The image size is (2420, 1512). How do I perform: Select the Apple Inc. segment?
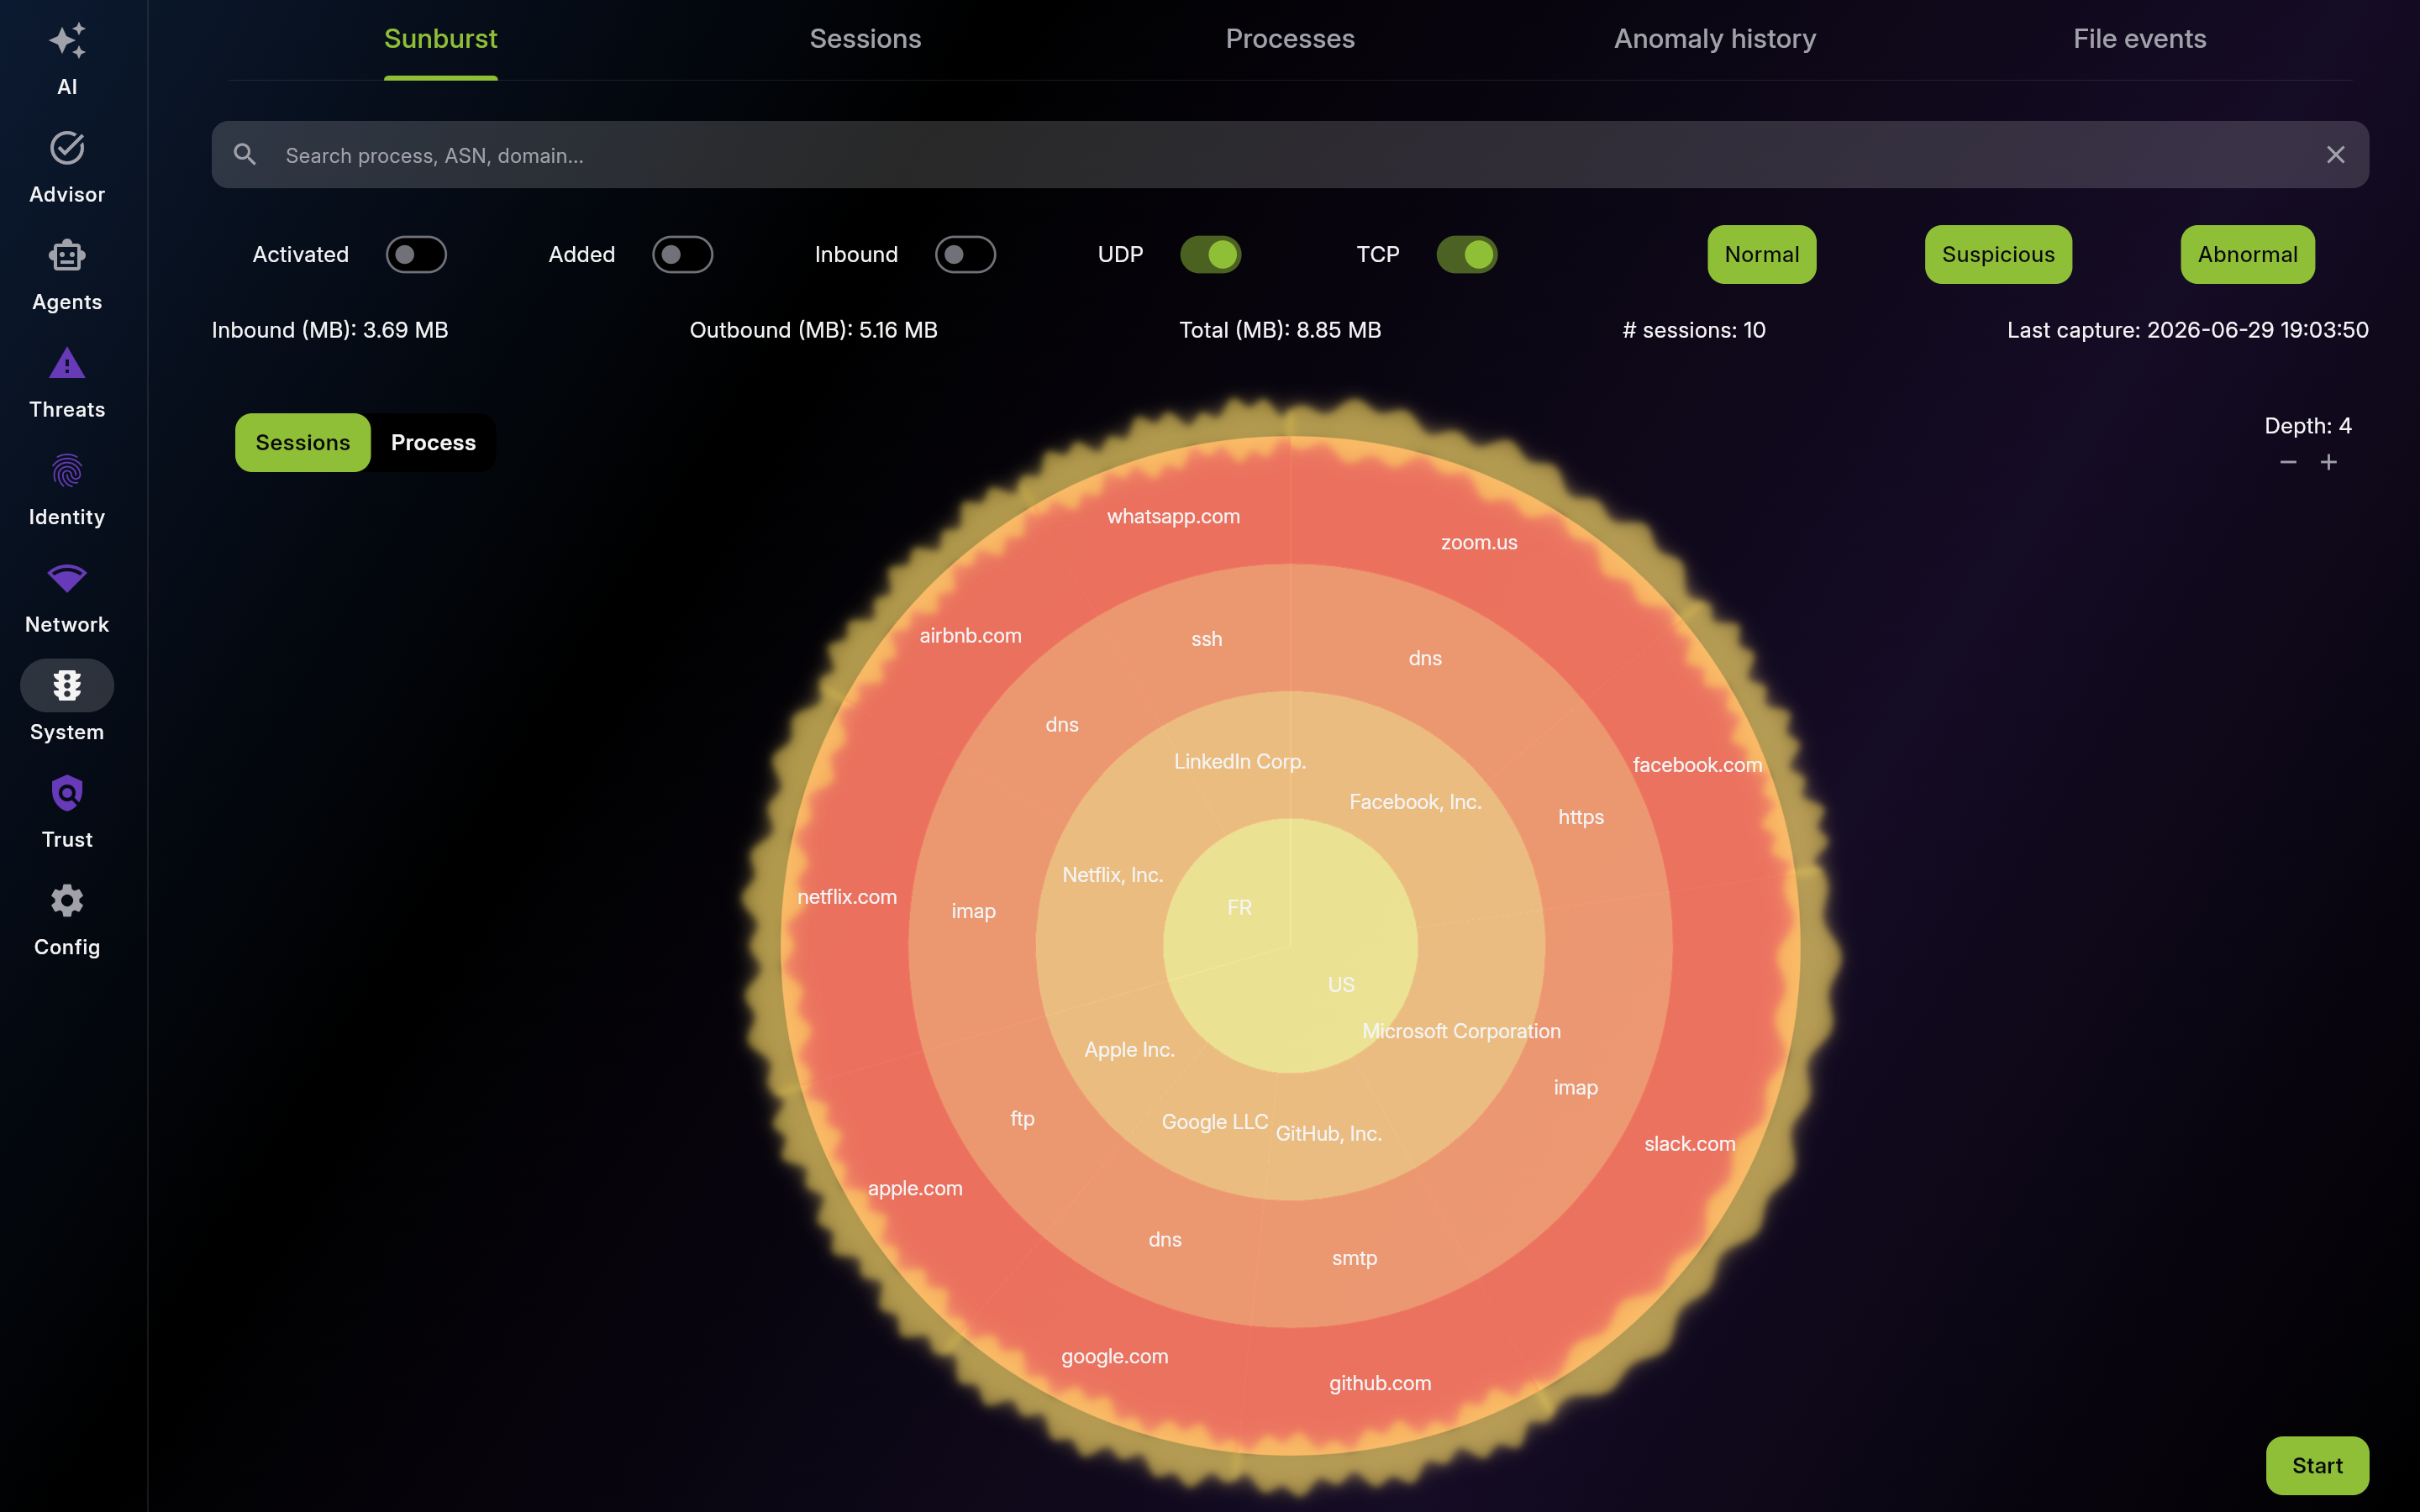pyautogui.click(x=1129, y=1050)
